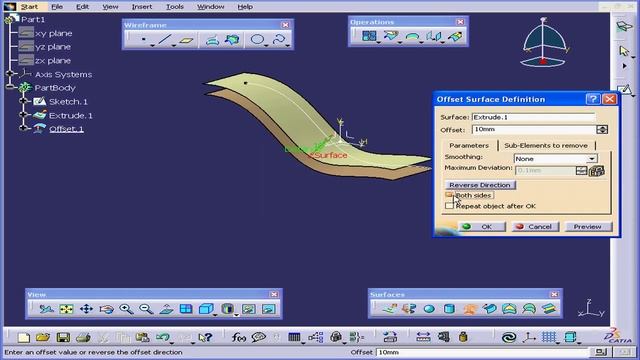The height and width of the screenshot is (360, 640).
Task: Click the Multi-sections surface icon in Surfaces toolbar
Action: point(529,309)
